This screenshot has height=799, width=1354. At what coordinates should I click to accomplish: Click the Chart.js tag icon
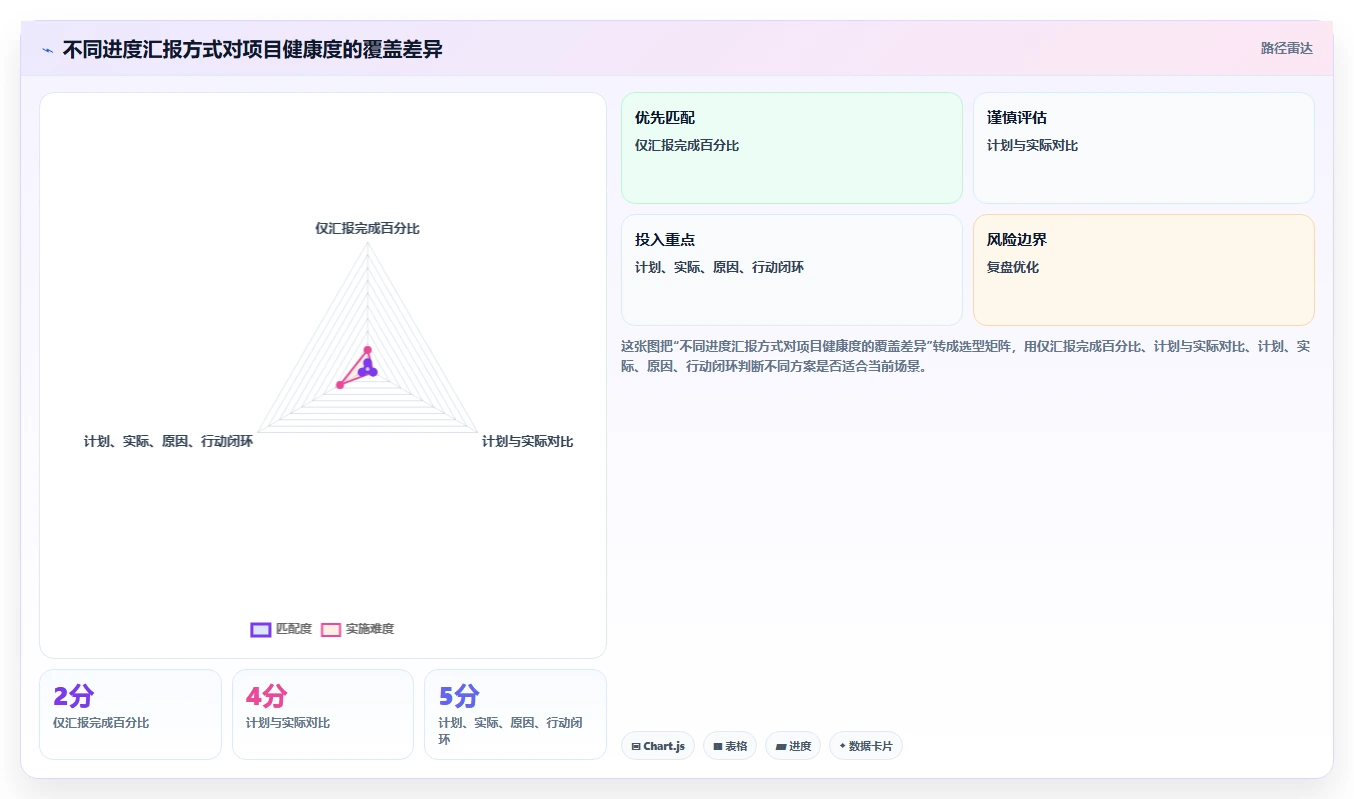(636, 746)
